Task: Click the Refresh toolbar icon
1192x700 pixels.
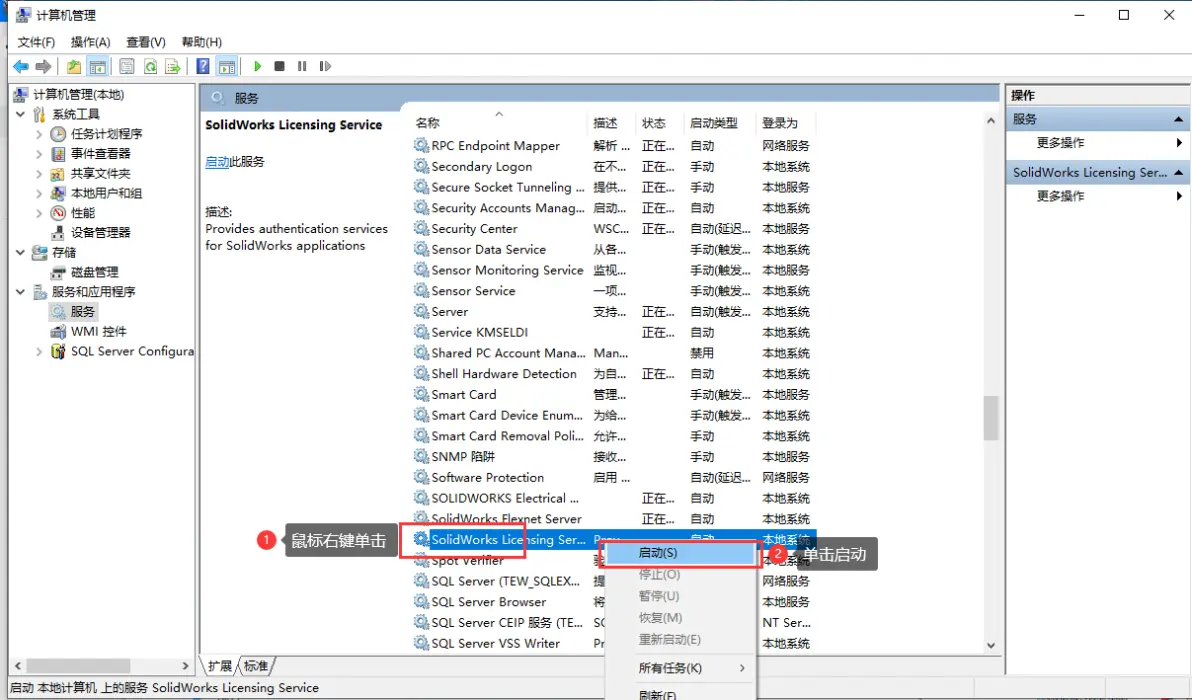Action: (150, 67)
